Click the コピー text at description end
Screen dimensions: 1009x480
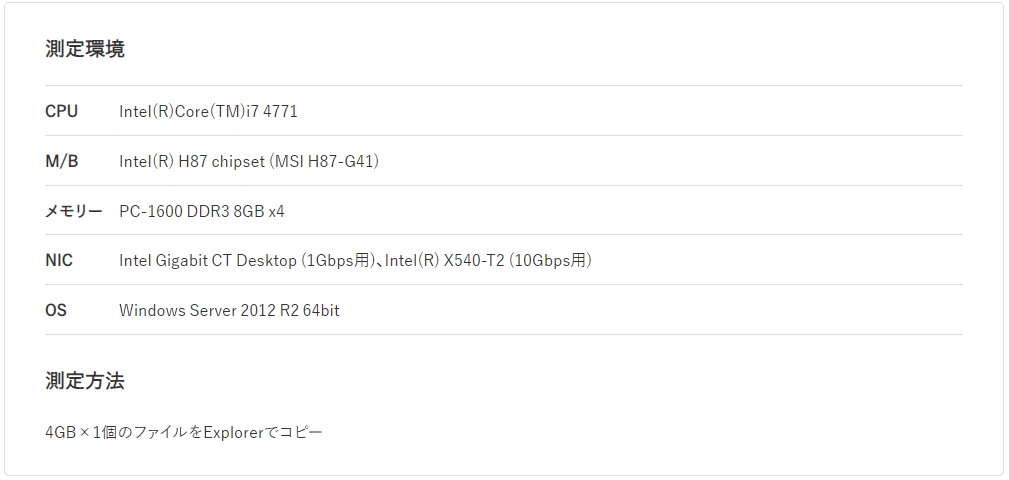tap(301, 432)
